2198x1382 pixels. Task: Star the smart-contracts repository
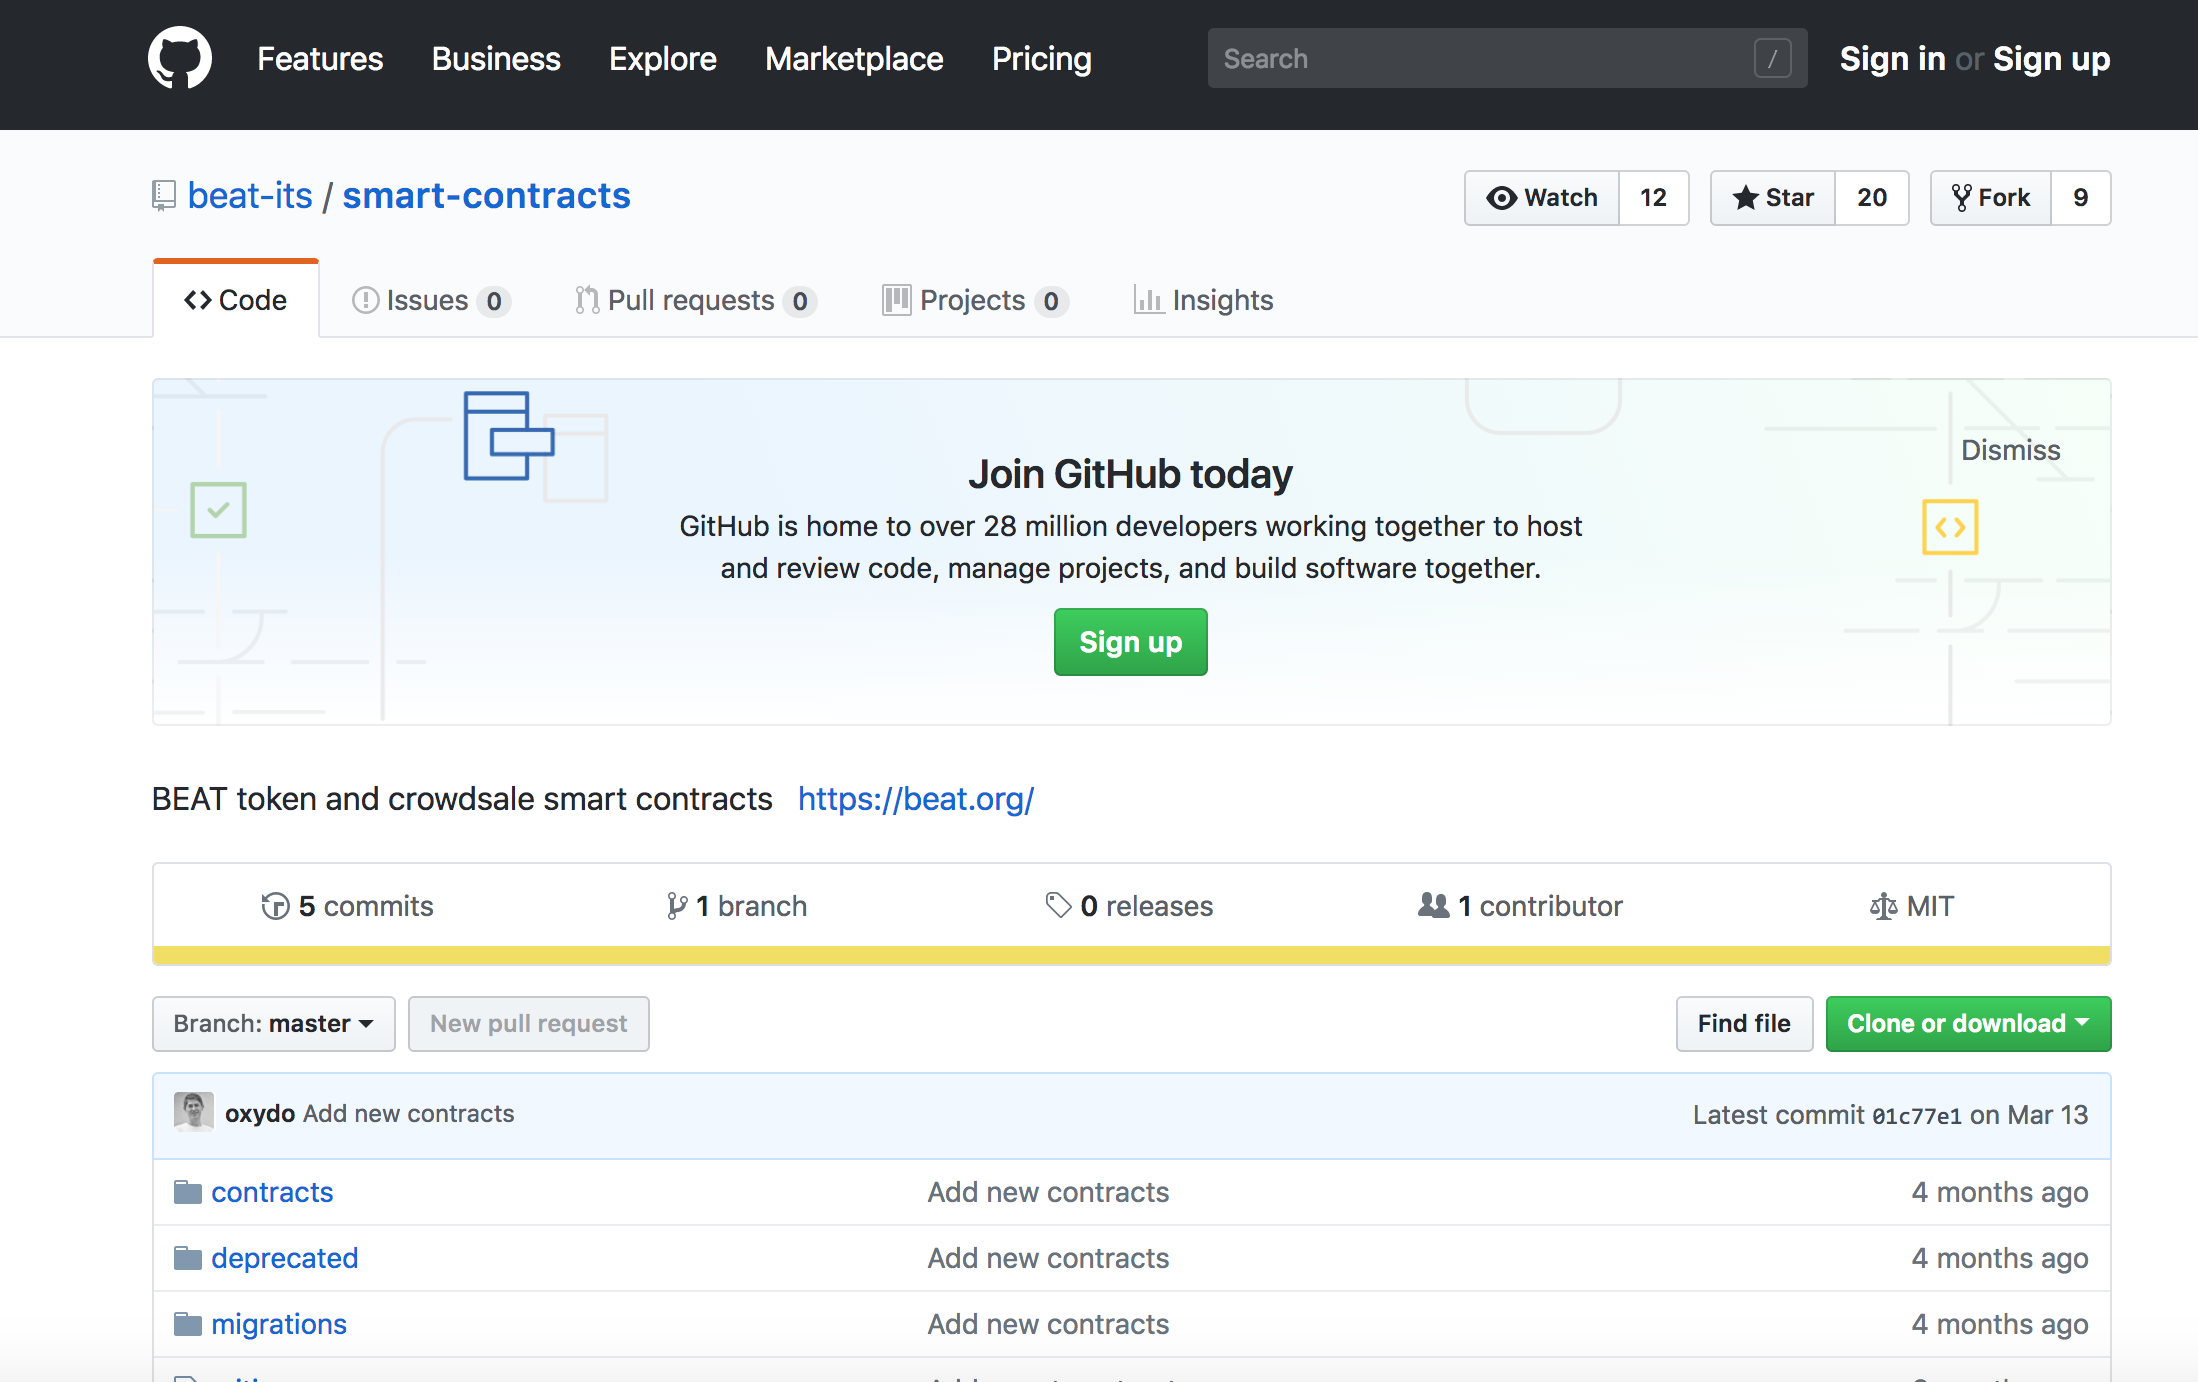[x=1773, y=198]
